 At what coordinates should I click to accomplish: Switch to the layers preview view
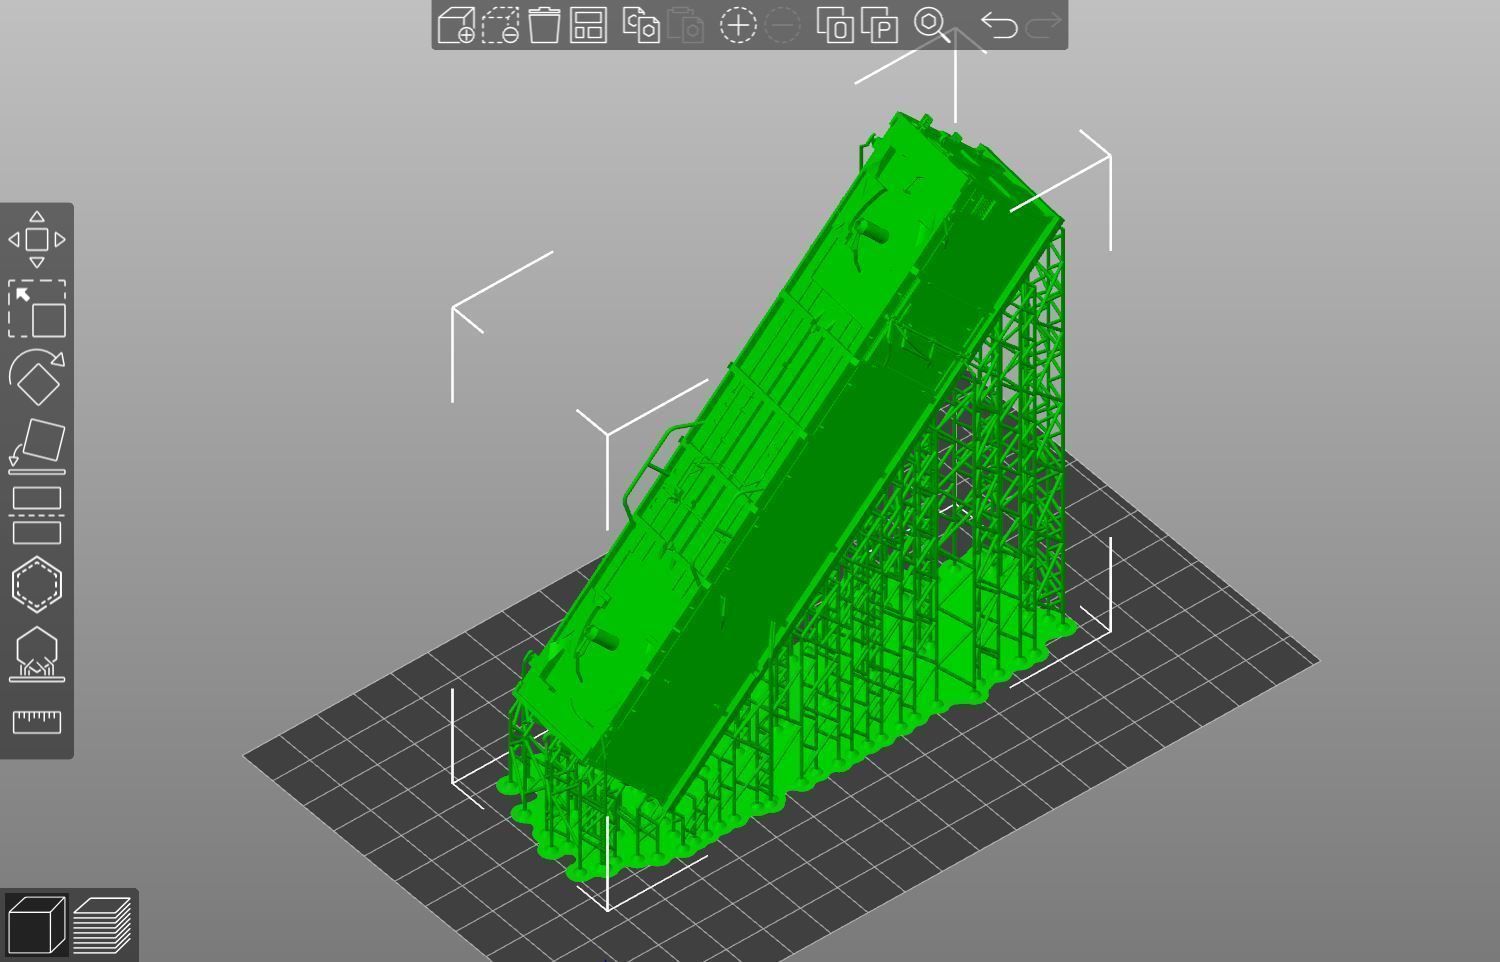102,925
